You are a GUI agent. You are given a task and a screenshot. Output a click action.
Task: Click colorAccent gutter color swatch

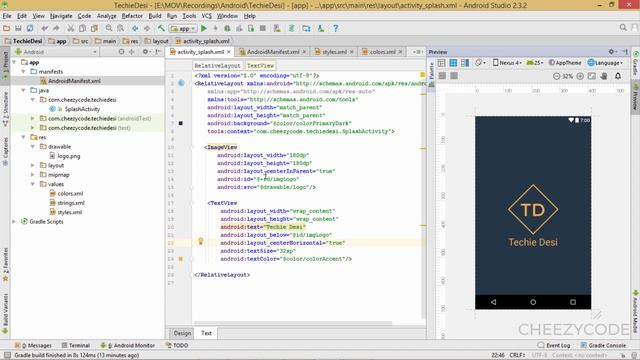[180, 258]
